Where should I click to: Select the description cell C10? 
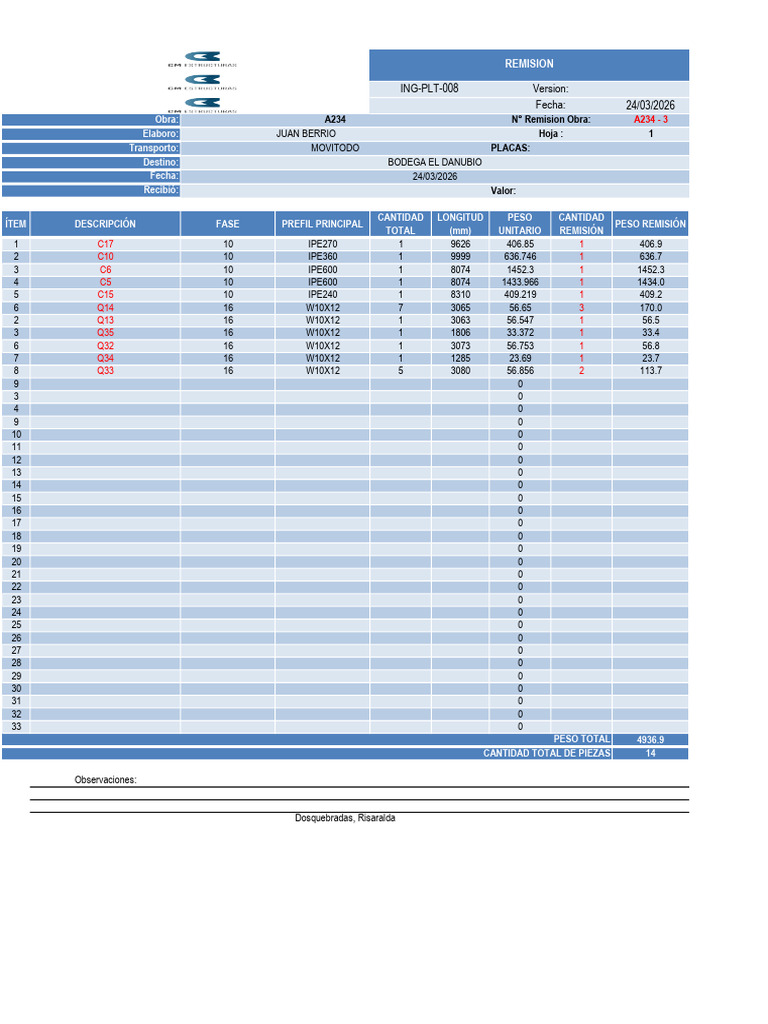pyautogui.click(x=105, y=257)
